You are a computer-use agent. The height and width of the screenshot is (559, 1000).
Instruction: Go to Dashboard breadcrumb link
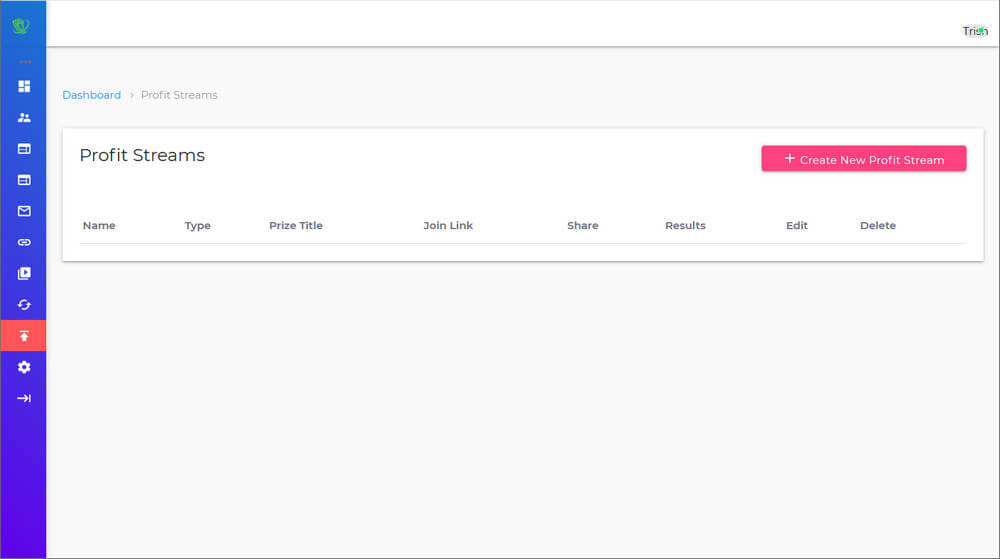pyautogui.click(x=91, y=95)
